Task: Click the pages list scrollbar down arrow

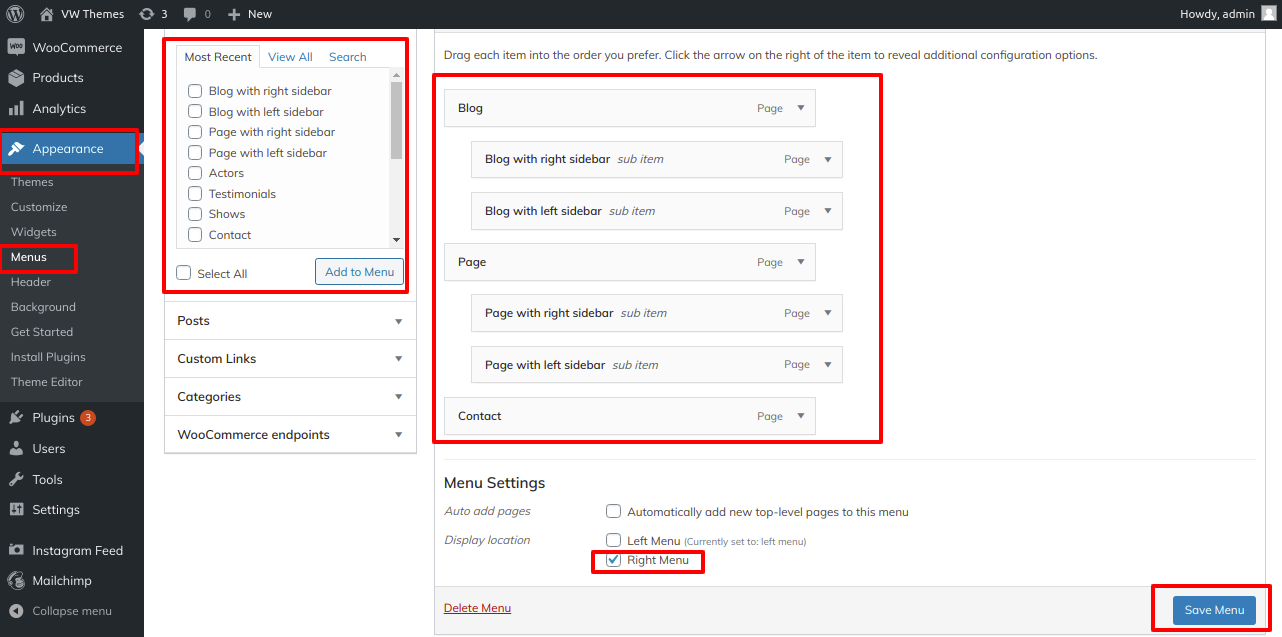Action: point(396,240)
